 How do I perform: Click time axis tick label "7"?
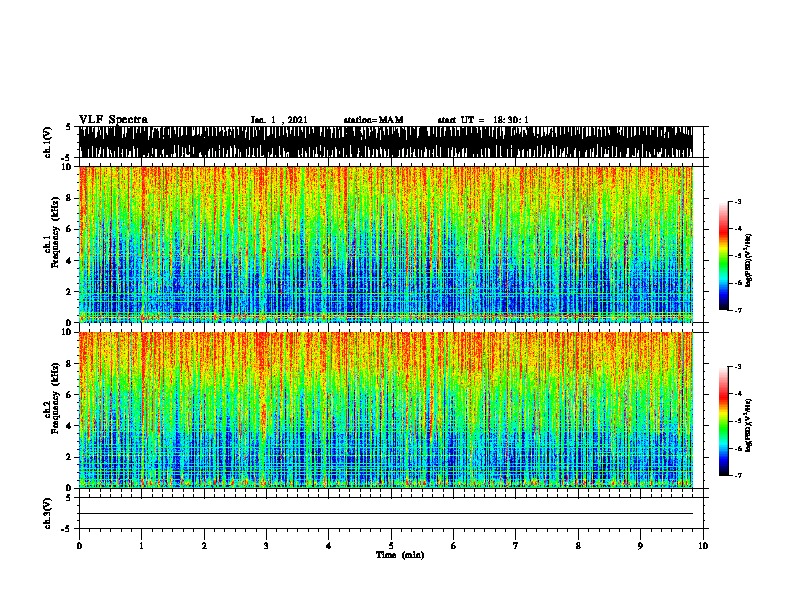click(516, 546)
